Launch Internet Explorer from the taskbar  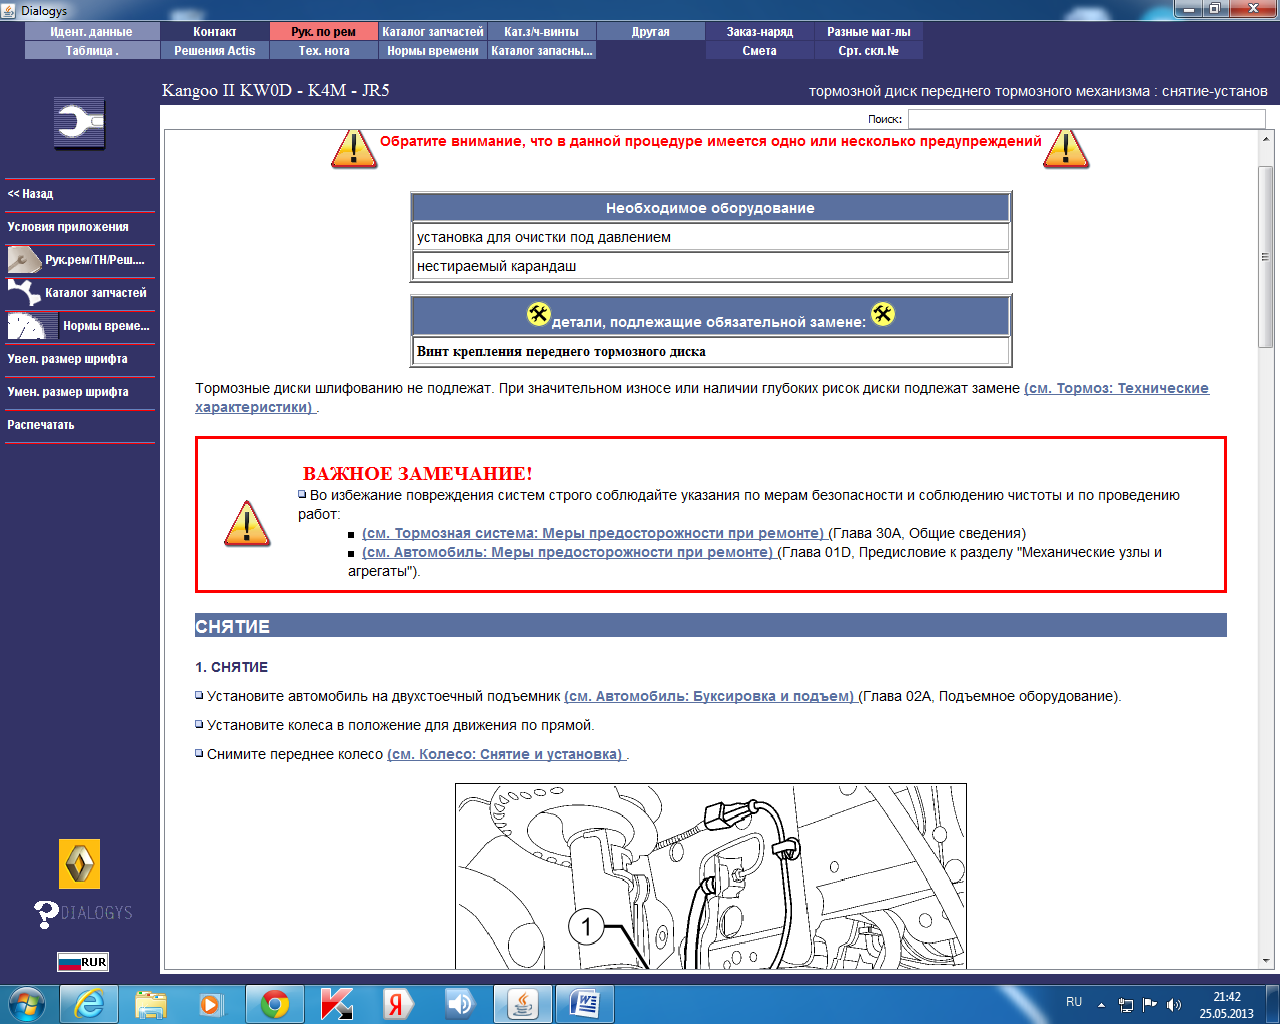(89, 1004)
